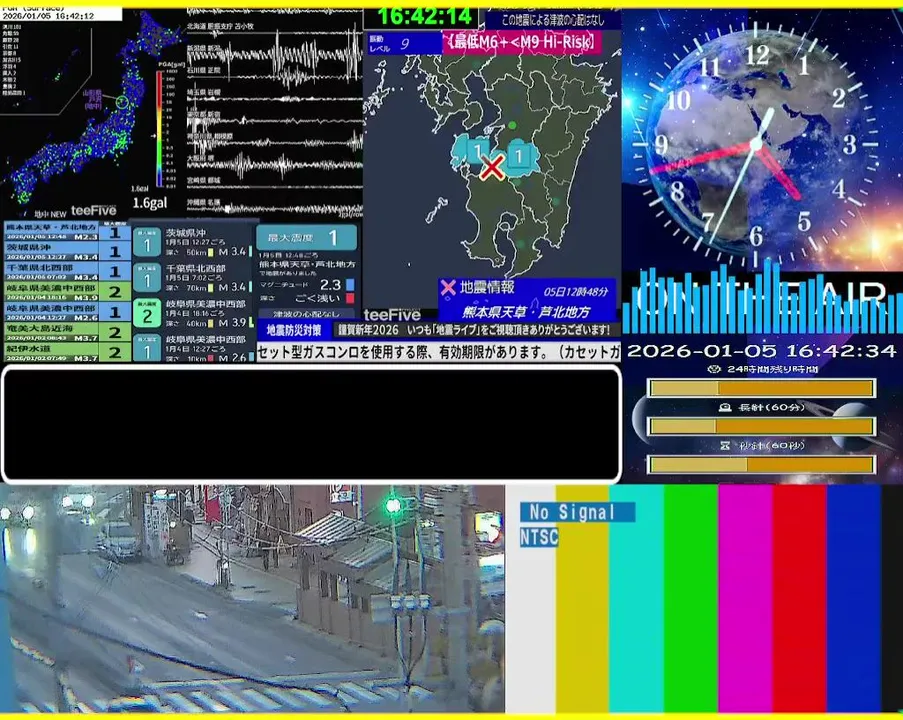Click the 長針(60分) progress bar
The height and width of the screenshot is (720, 903).
[x=761, y=426]
